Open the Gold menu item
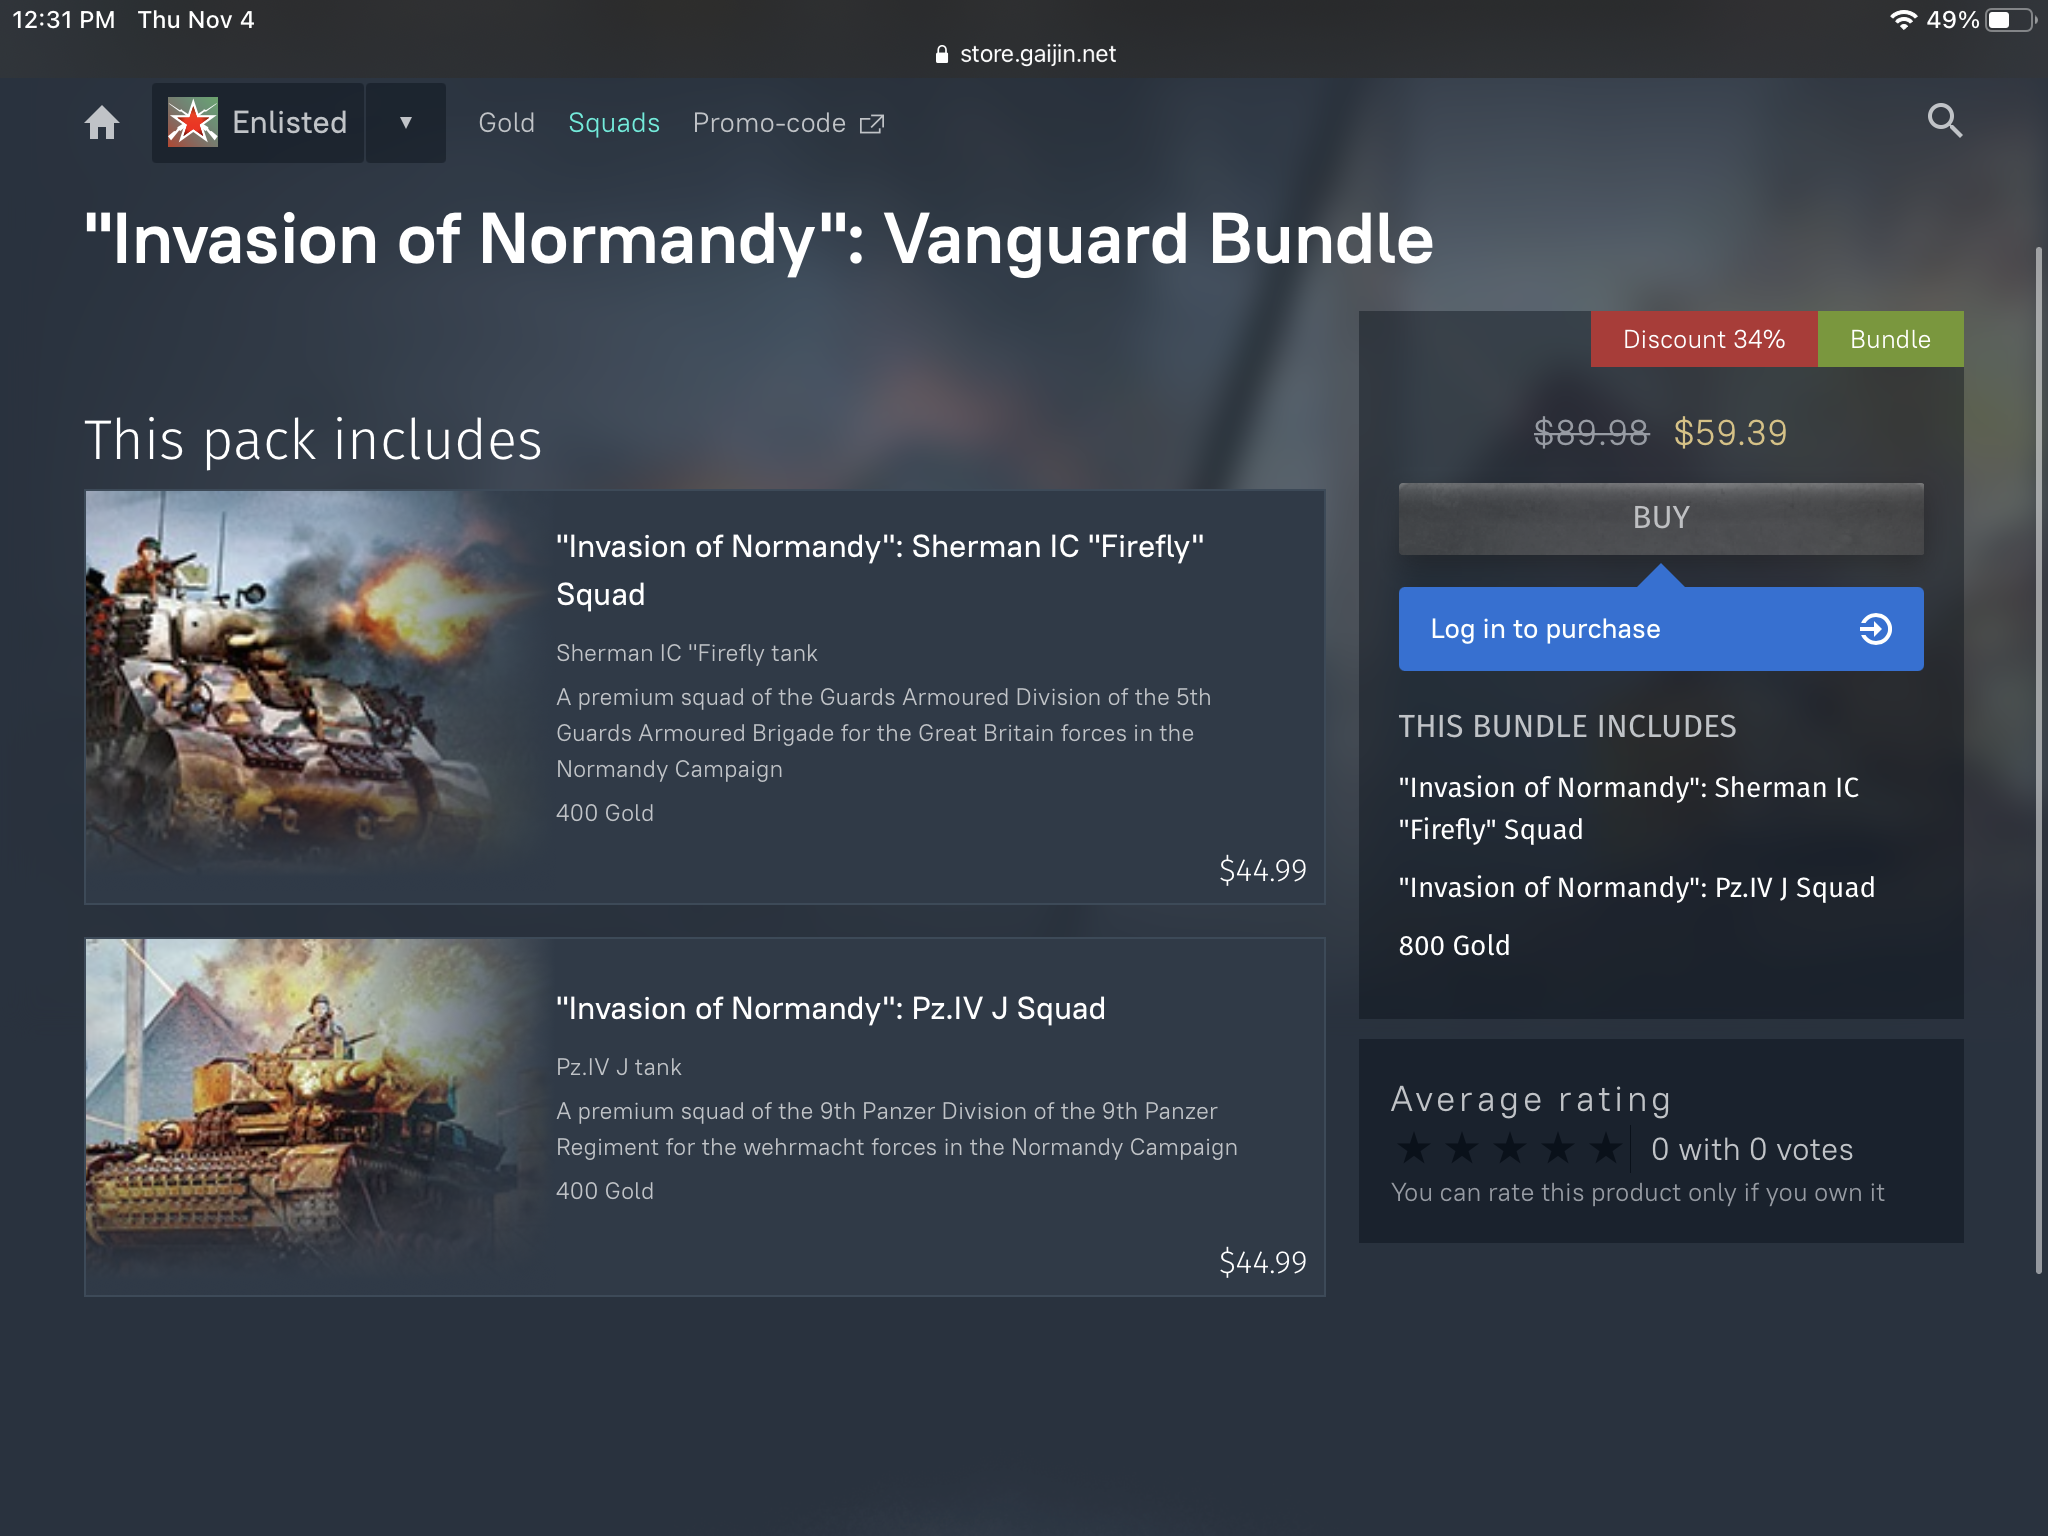This screenshot has height=1536, width=2048. (x=506, y=123)
